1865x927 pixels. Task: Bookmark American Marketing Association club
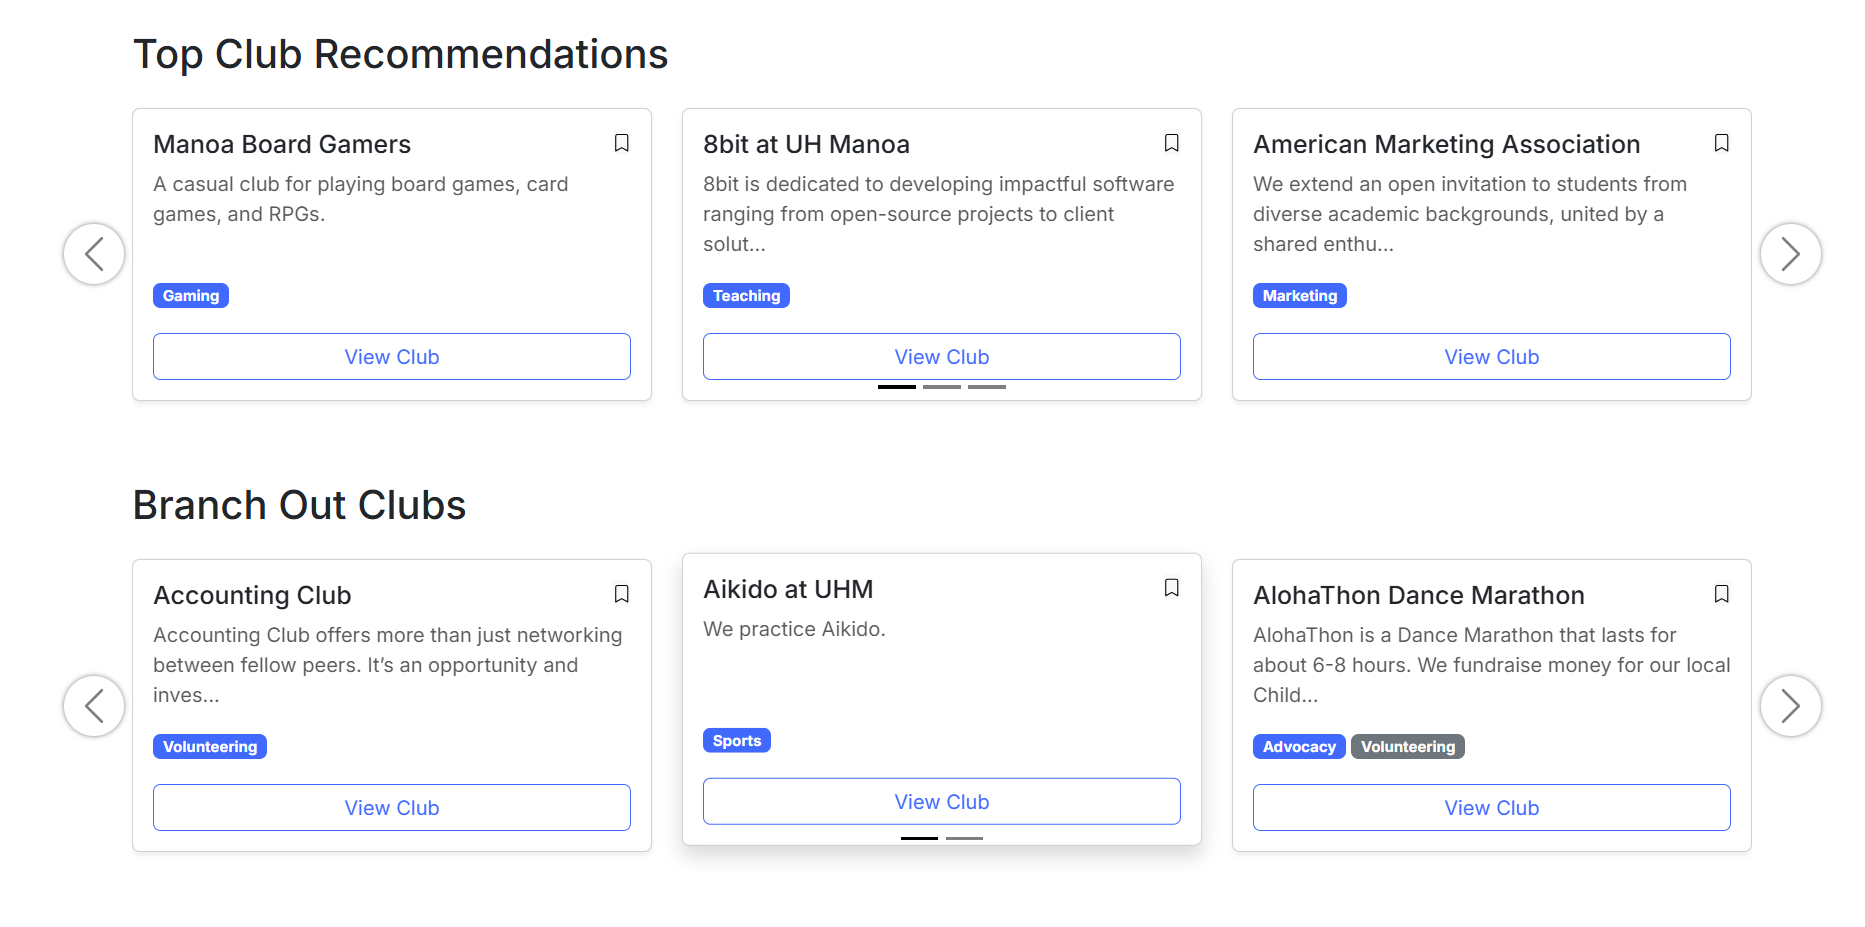coord(1721,143)
